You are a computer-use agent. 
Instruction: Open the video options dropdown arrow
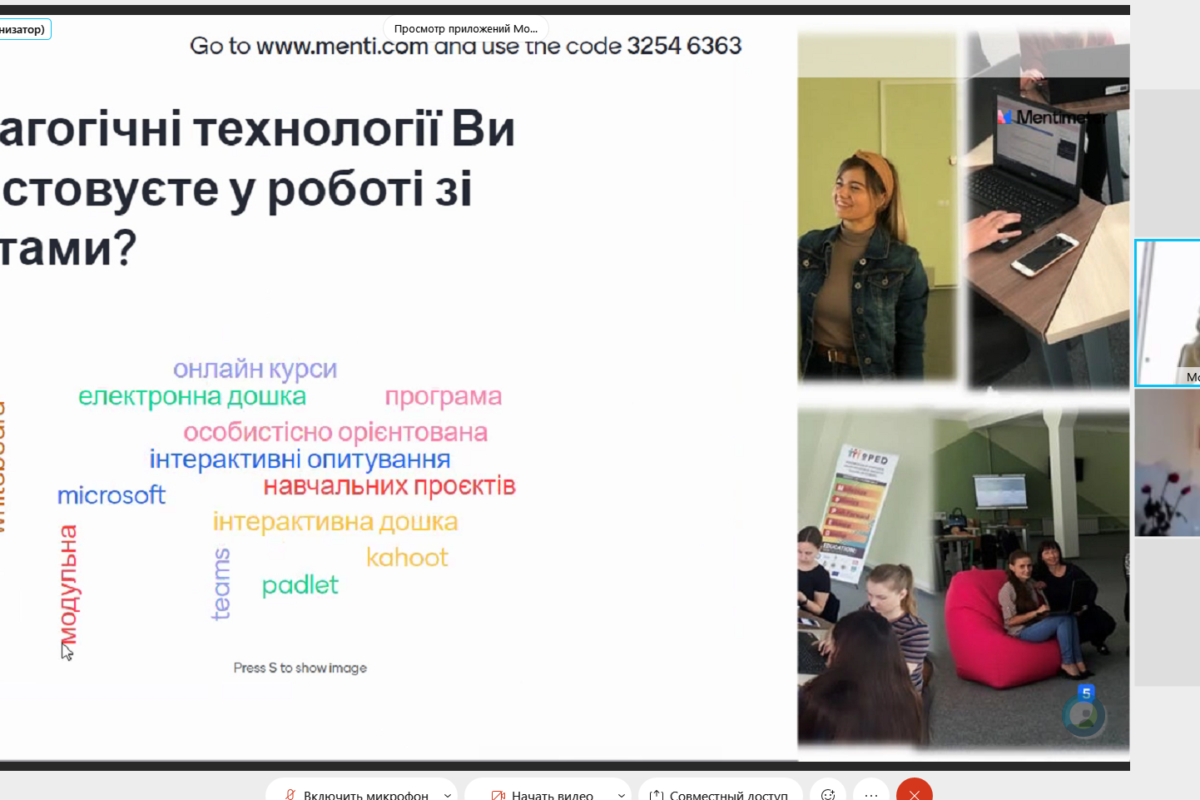point(621,795)
